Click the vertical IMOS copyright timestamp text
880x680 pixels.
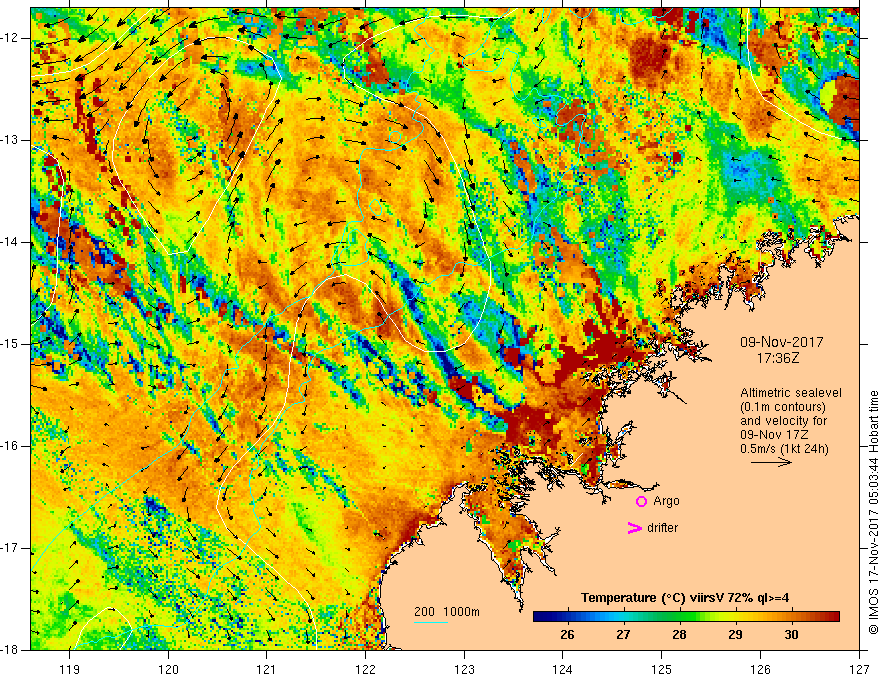(x=873, y=513)
